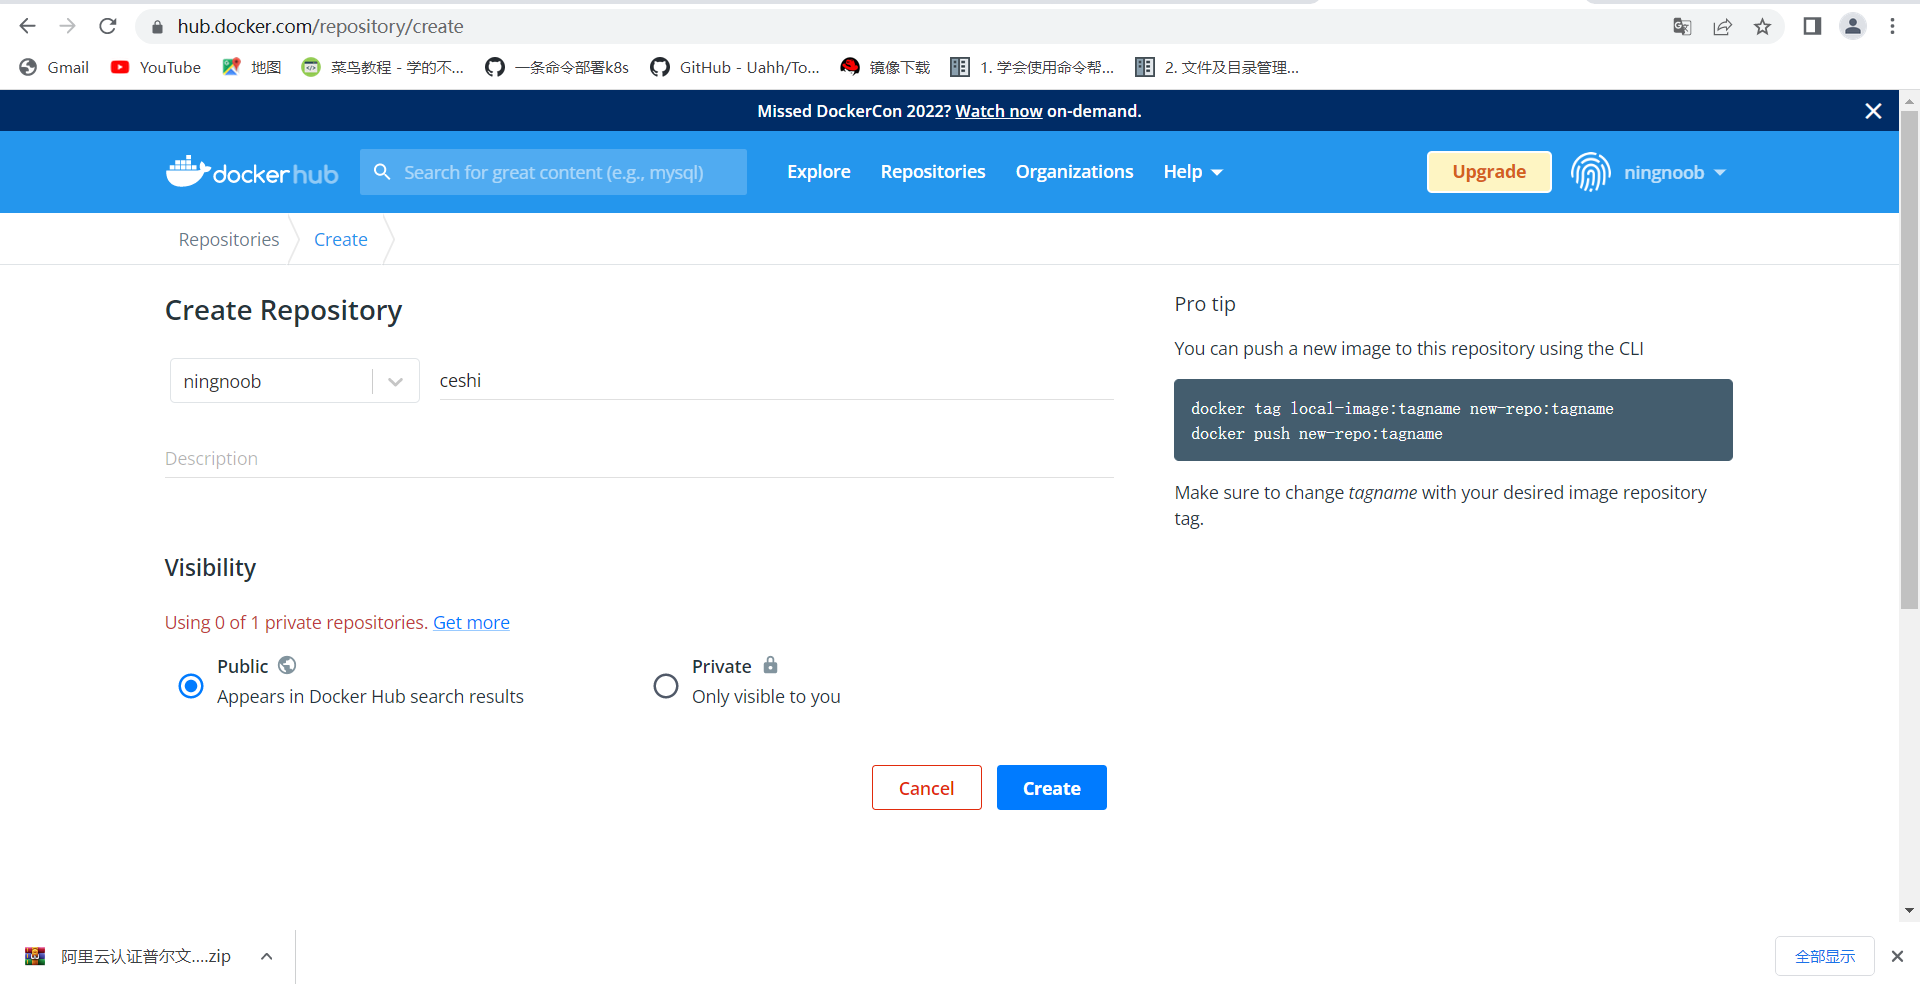The width and height of the screenshot is (1920, 987).
Task: Select the Private visibility radio button
Action: tap(666, 686)
